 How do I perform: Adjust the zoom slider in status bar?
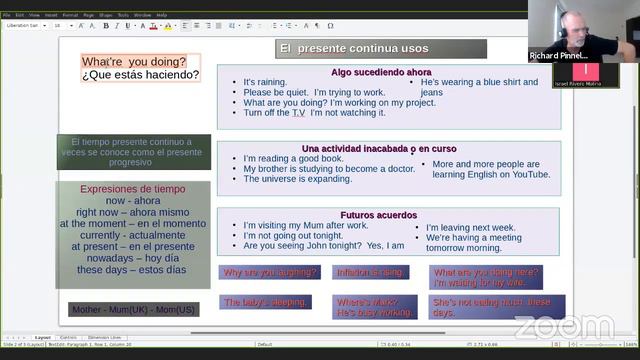point(602,344)
